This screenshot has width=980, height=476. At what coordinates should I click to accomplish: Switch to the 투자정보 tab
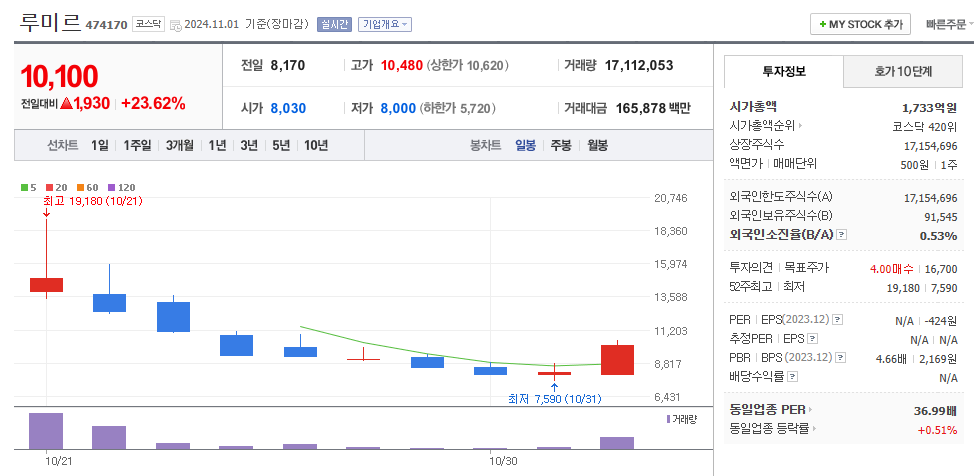click(784, 72)
